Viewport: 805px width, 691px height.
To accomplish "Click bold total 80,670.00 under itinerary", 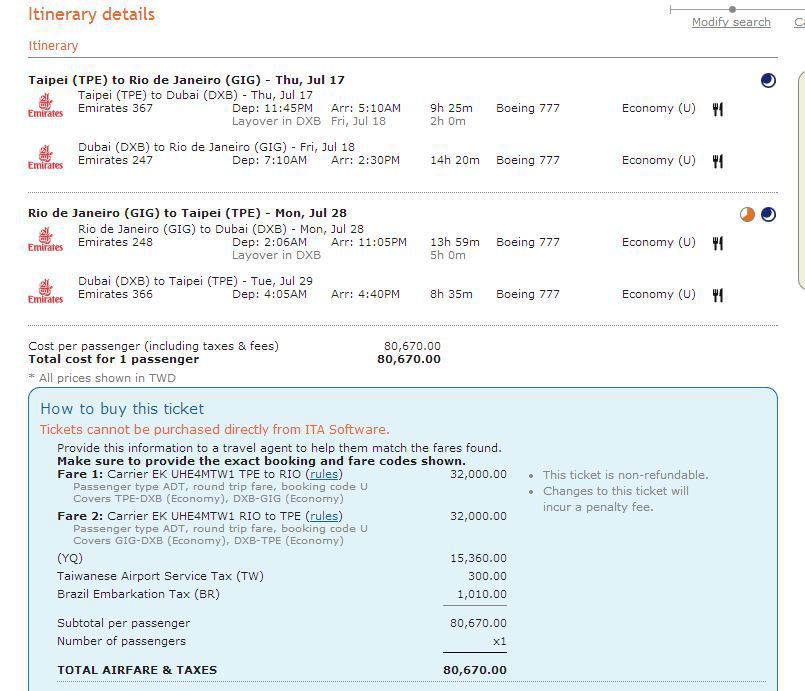I will click(409, 359).
